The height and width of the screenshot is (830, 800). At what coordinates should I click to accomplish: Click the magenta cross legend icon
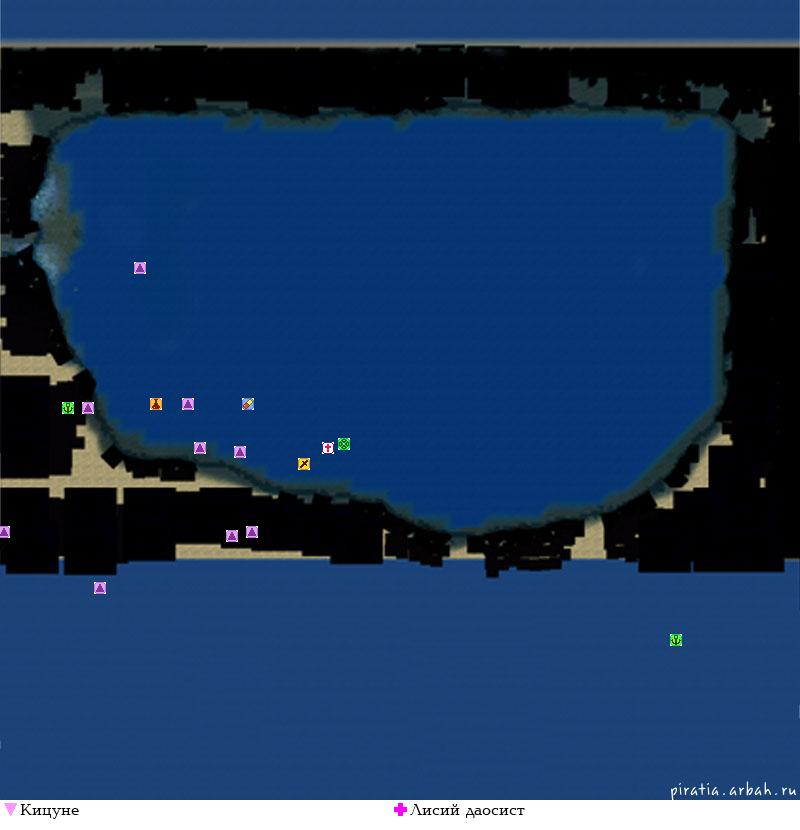point(400,809)
